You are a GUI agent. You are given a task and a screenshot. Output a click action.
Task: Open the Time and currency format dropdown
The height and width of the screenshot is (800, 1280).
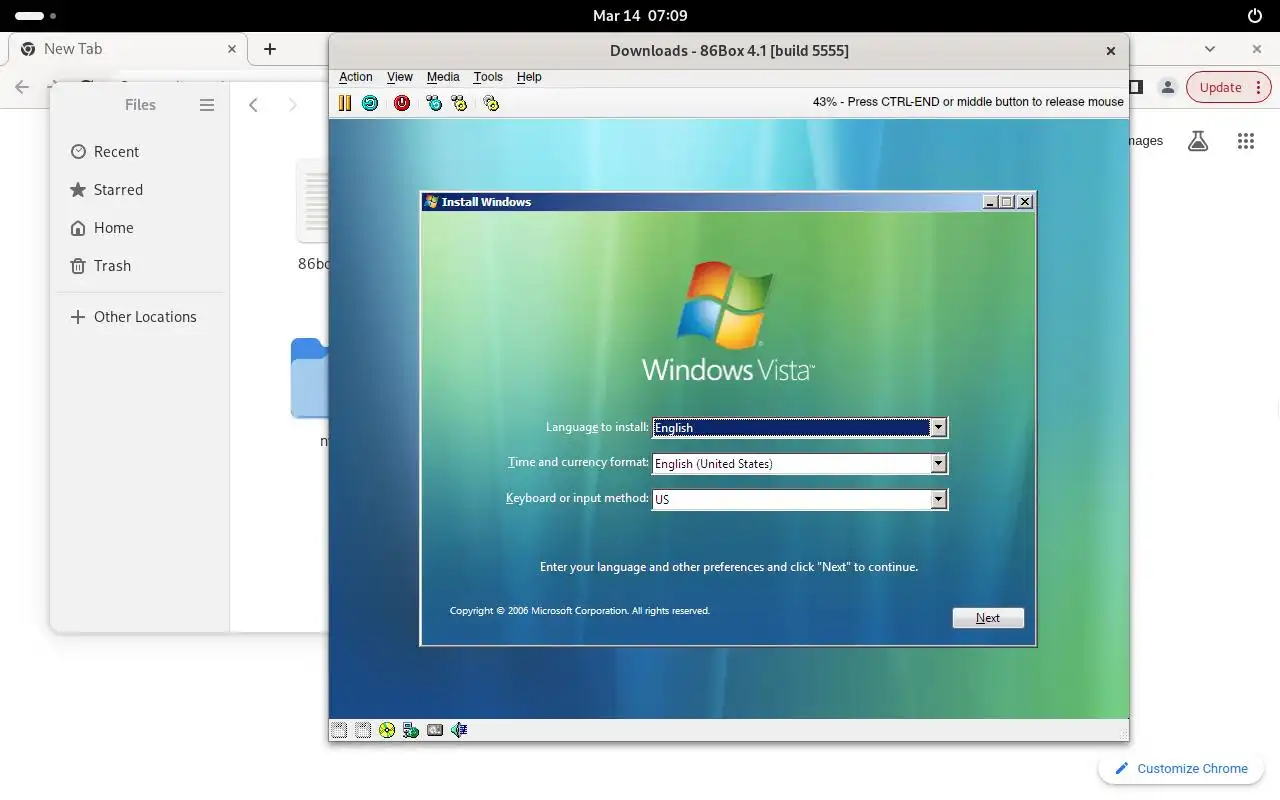pyautogui.click(x=938, y=464)
